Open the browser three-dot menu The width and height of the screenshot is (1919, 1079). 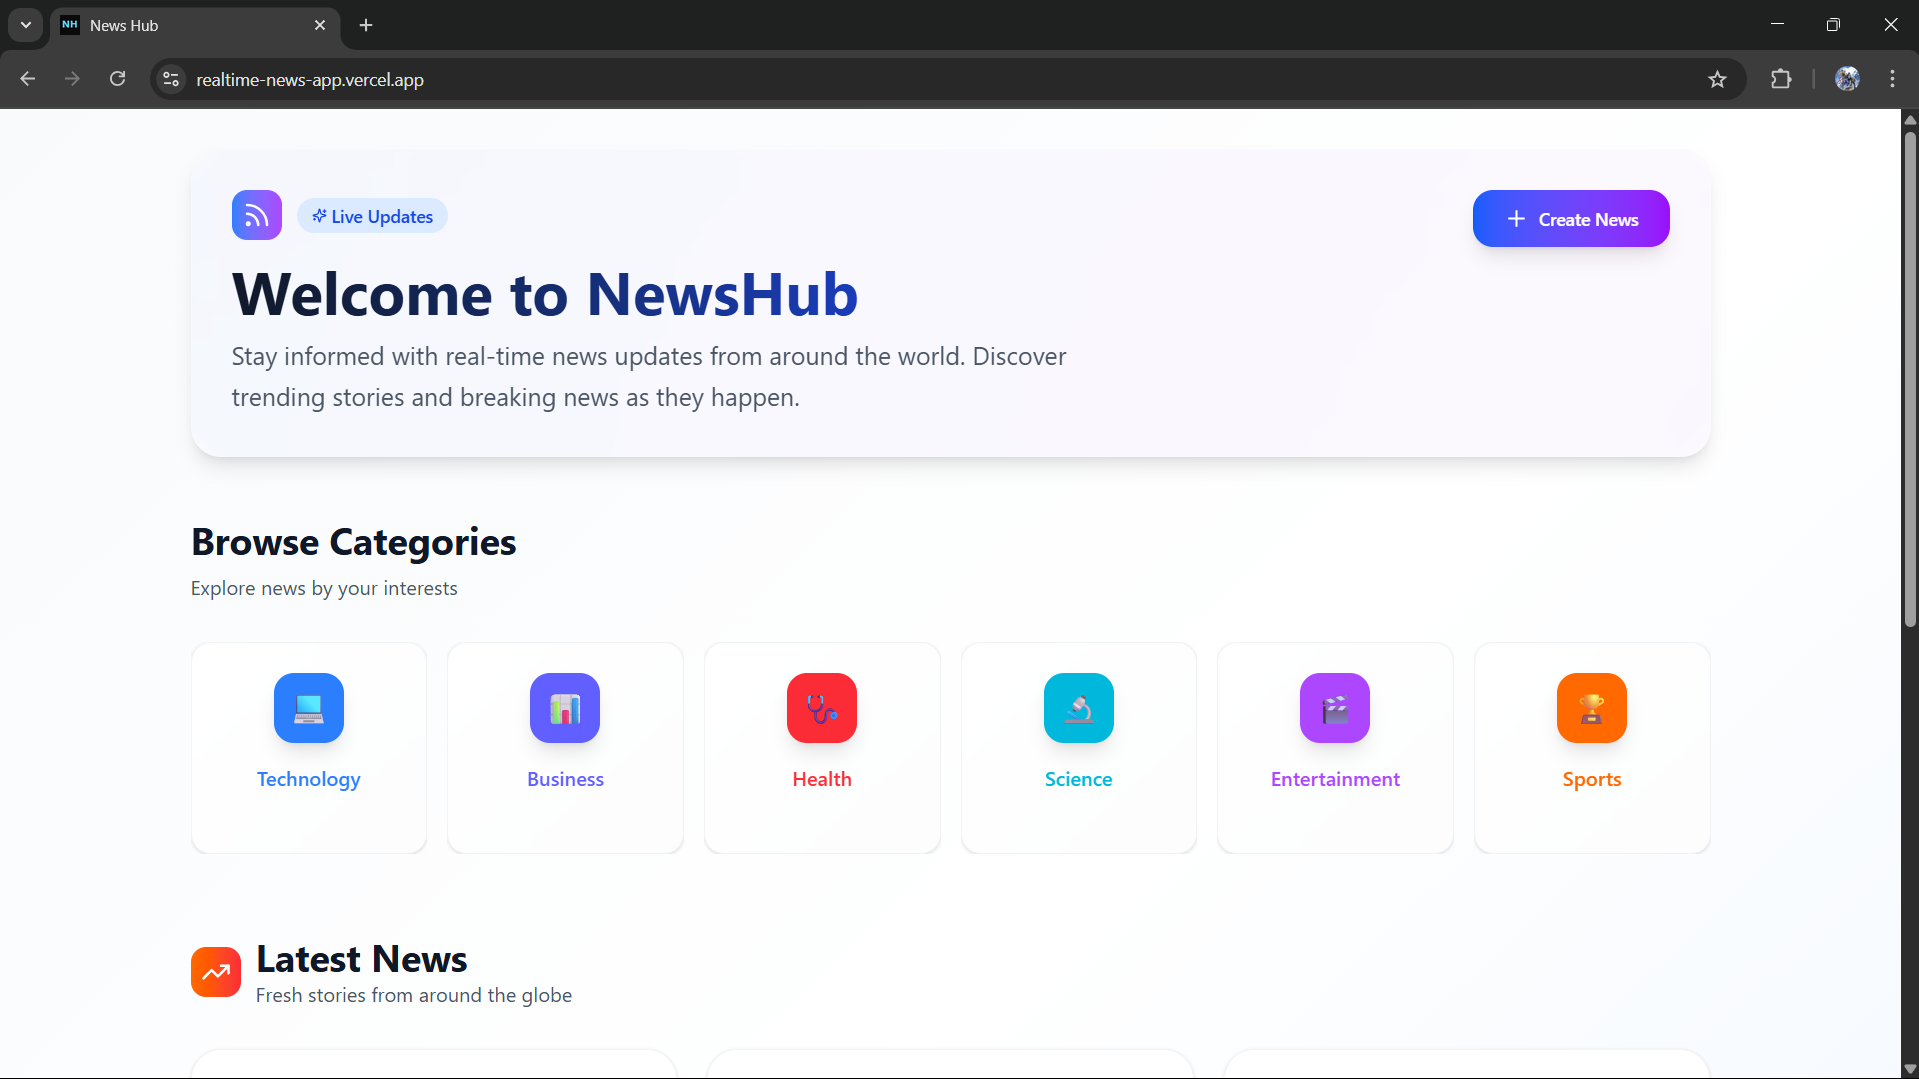coord(1893,79)
